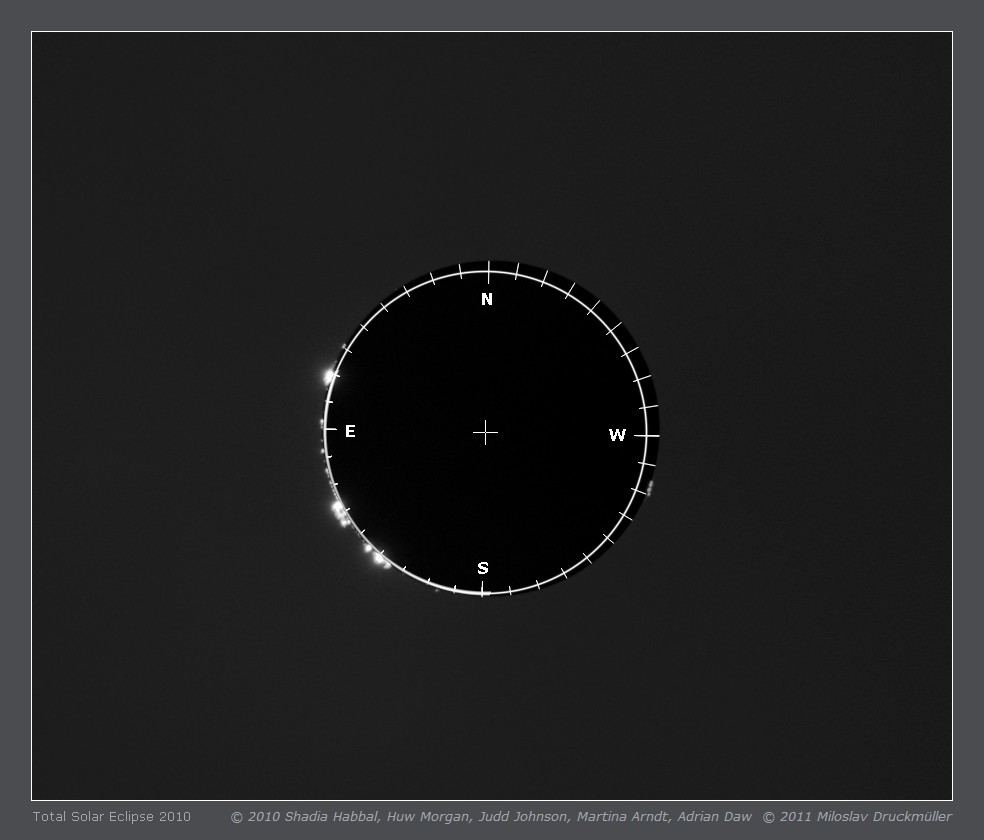Screen dimensions: 984x840
Task: Click the "Total Solar Eclipse 2010" caption
Action: (111, 817)
